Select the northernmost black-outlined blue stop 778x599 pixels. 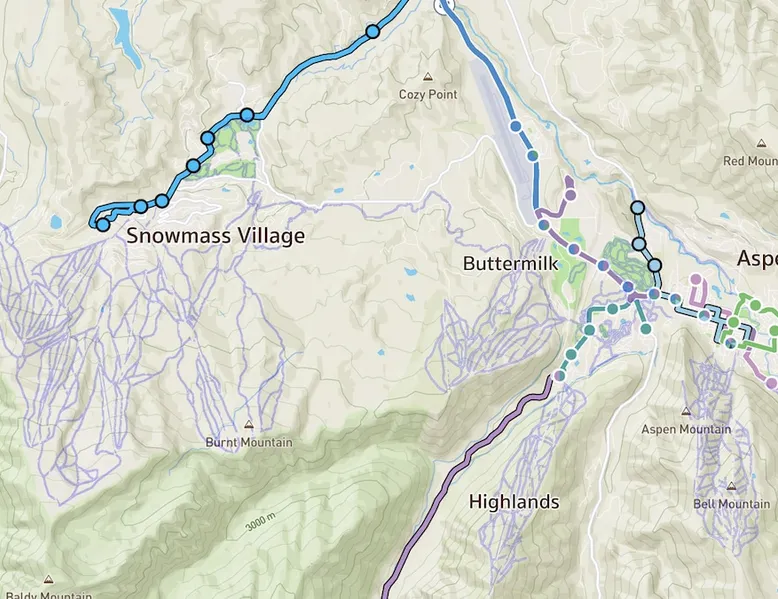(638, 207)
